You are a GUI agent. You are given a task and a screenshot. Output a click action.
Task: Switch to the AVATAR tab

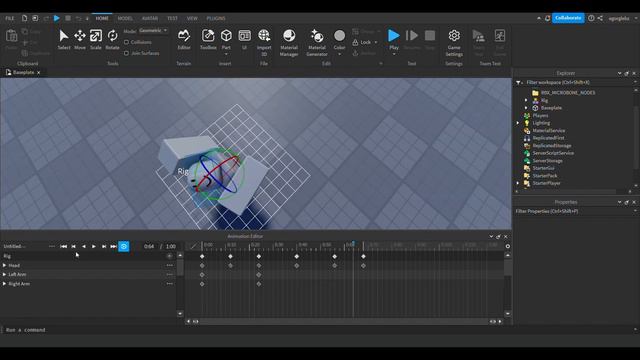pyautogui.click(x=150, y=18)
